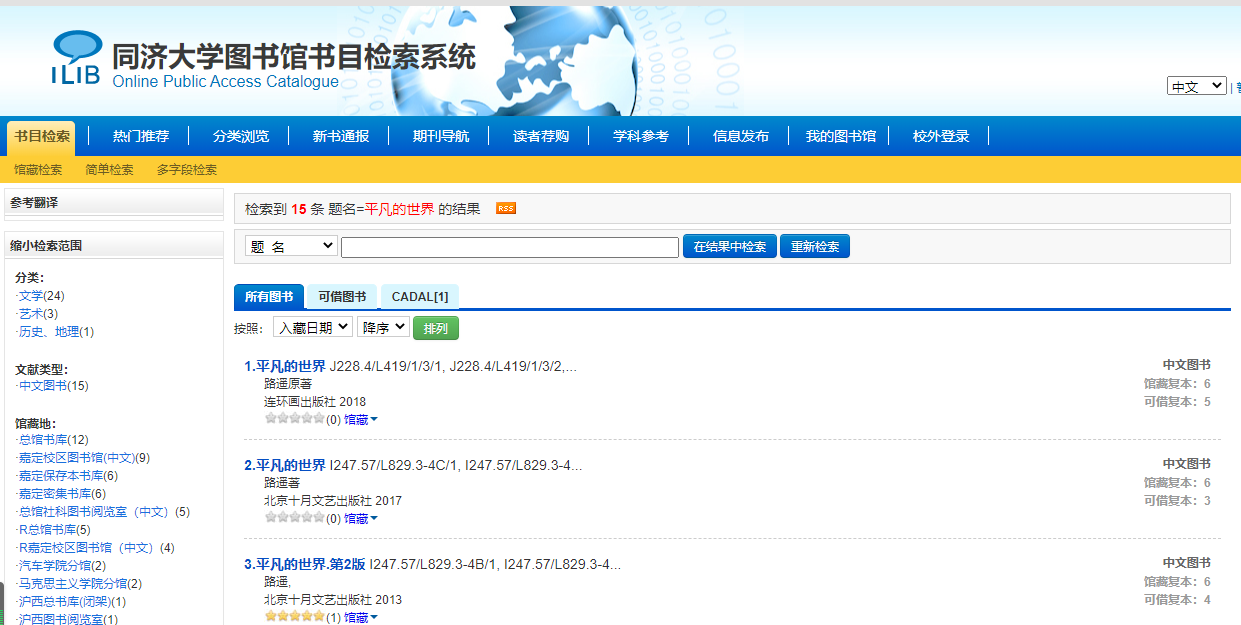Open the 新书通报 menu
Viewport: 1241px width, 625px height.
click(x=341, y=137)
